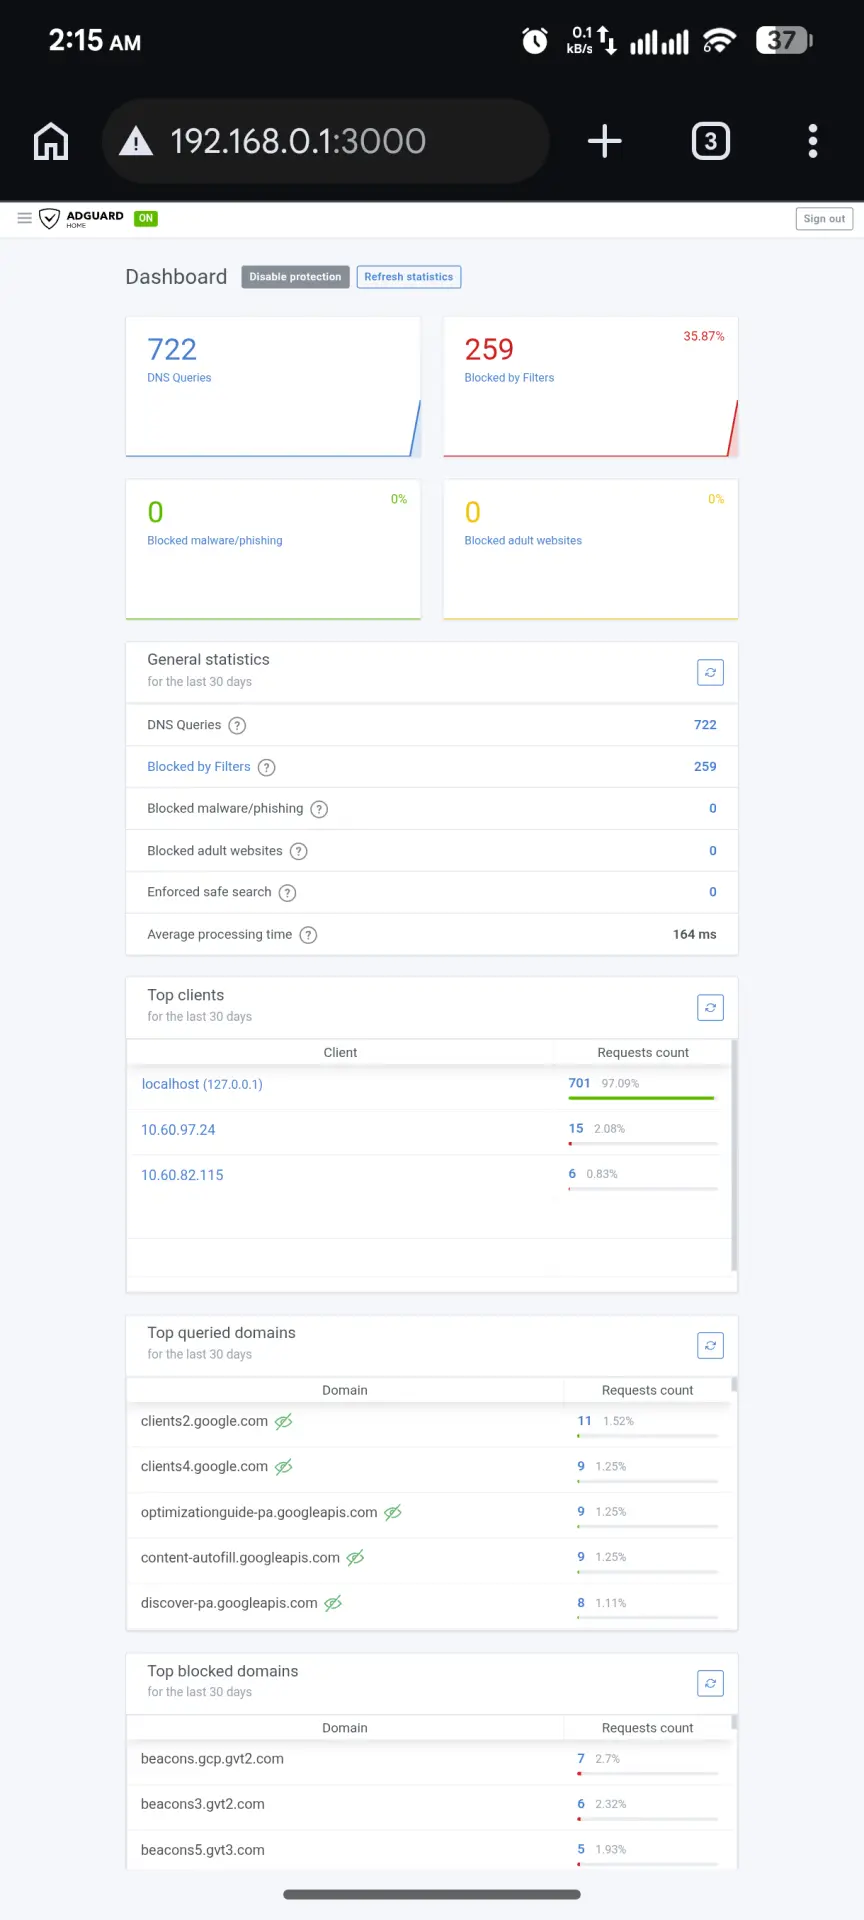Click the Refresh statistics button

coord(408,277)
